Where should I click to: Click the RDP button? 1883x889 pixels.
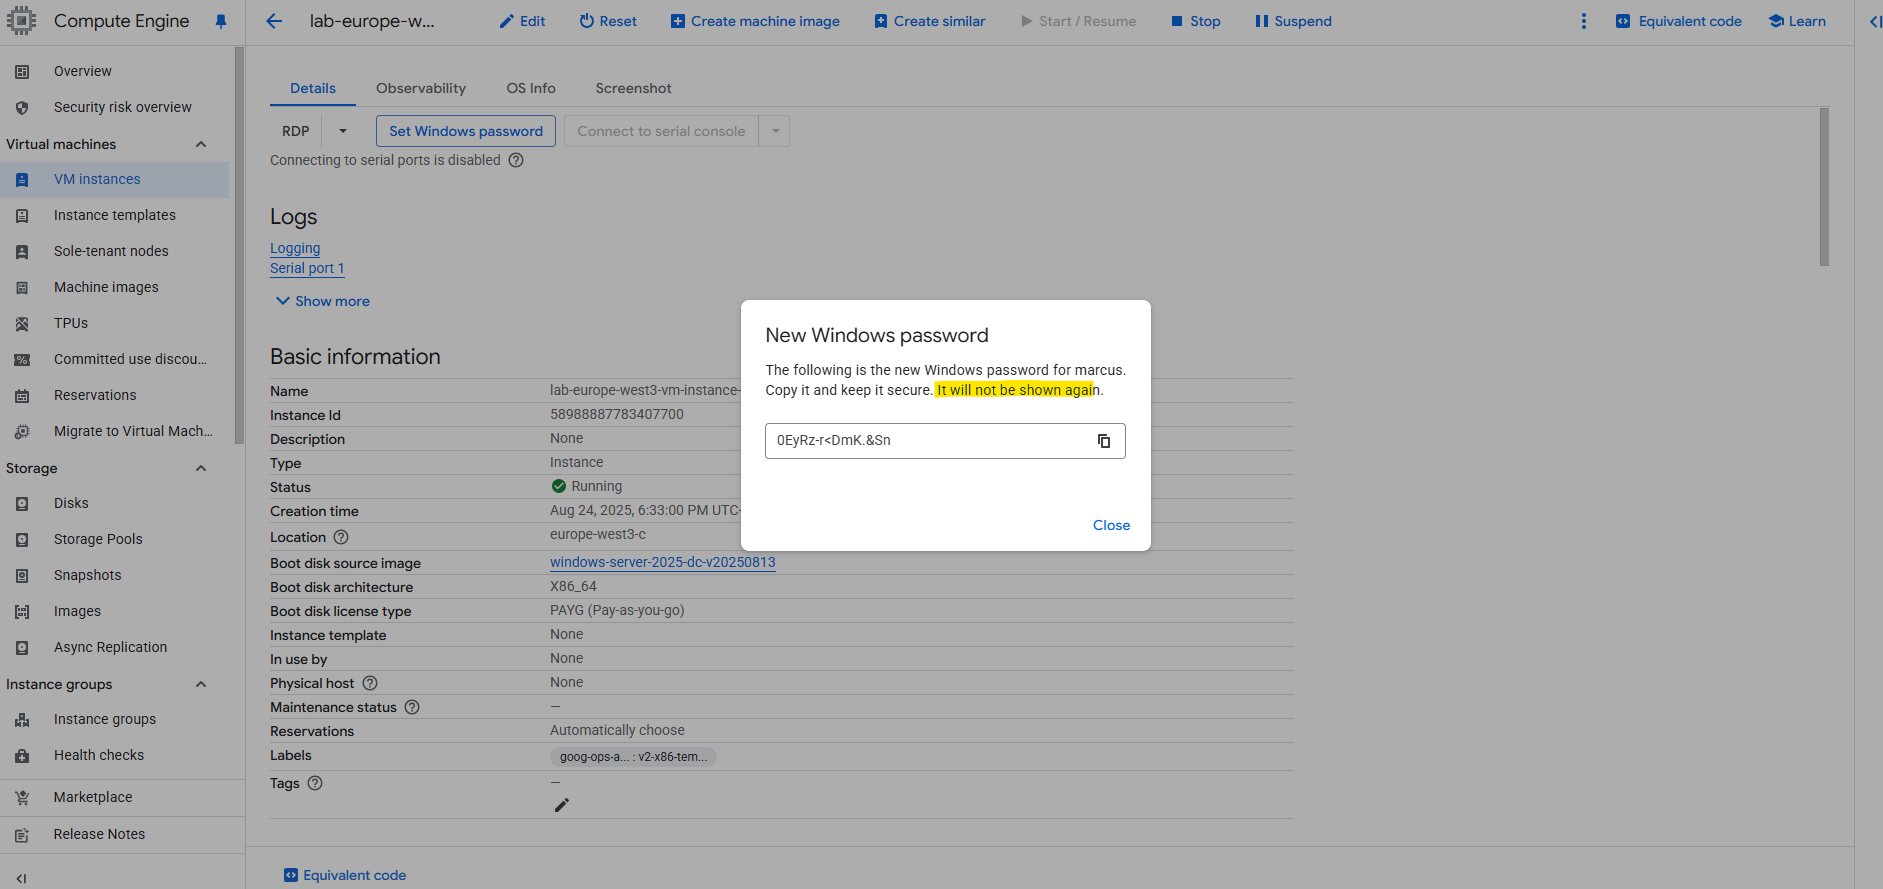point(296,131)
